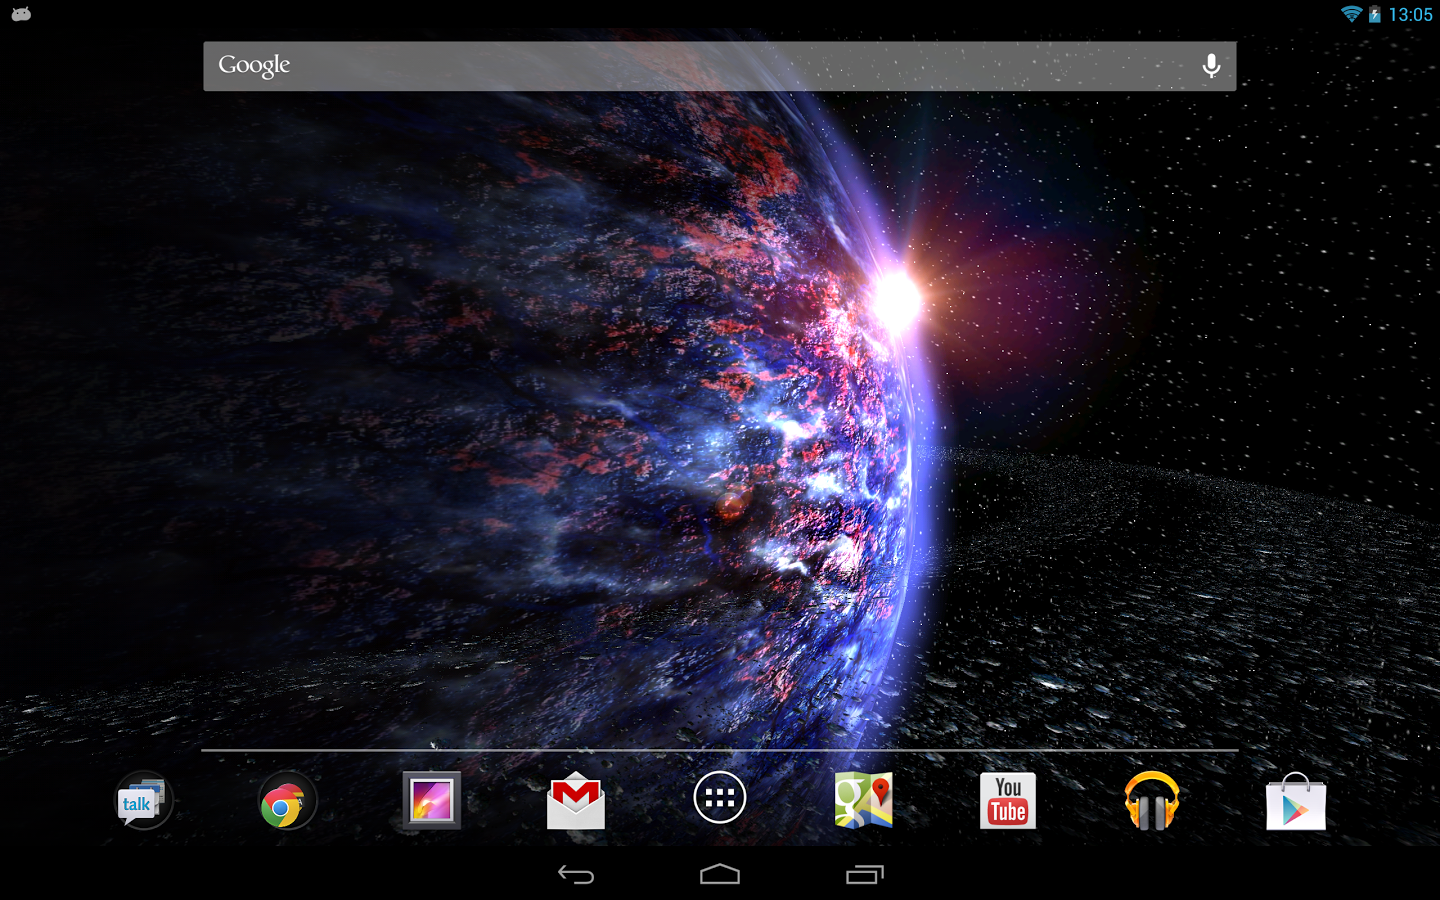Open Play Music headphones icon

tap(1152, 800)
